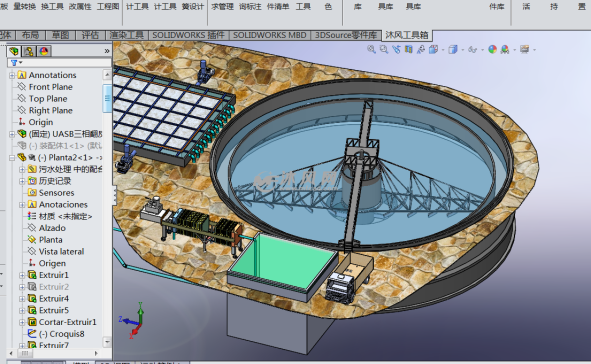Open the View Orientation cube icon

(x=433, y=49)
